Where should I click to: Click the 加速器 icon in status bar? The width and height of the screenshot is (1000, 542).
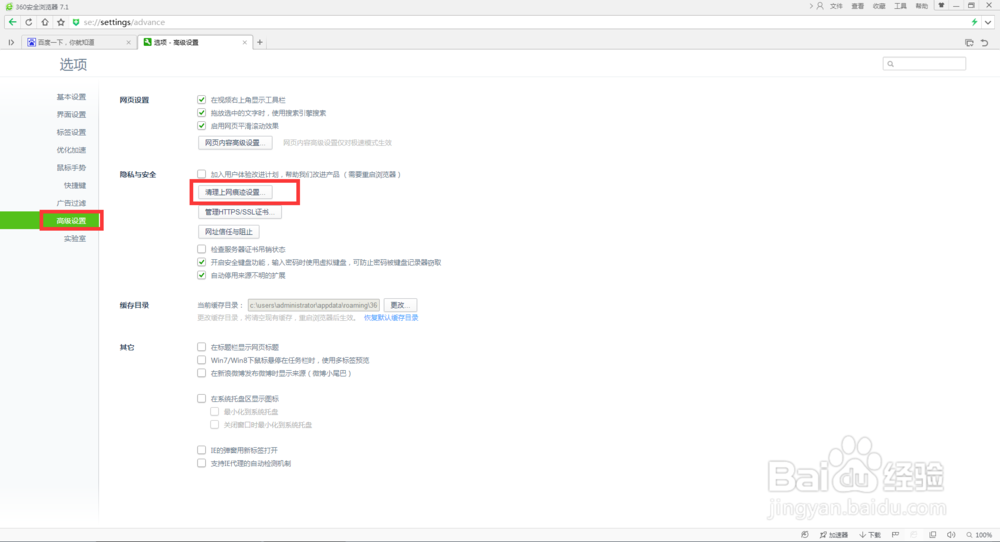coord(834,535)
